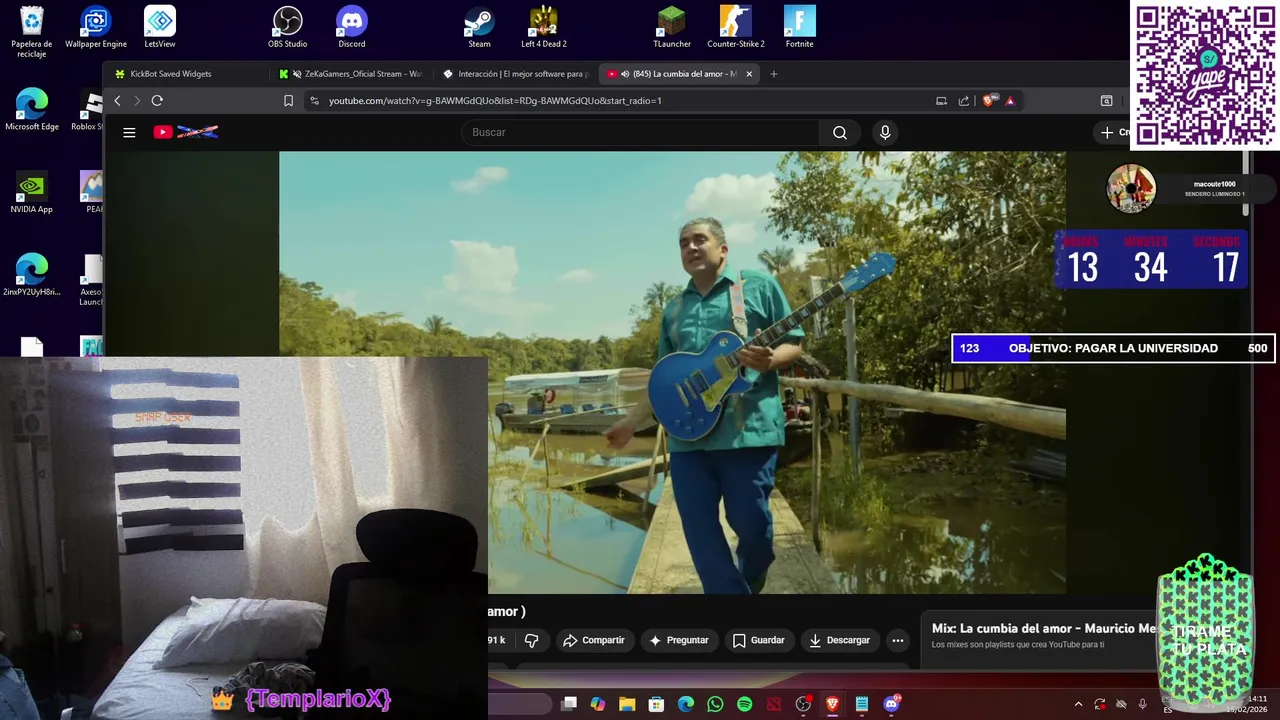Click the Brave browser taskbar icon
Viewport: 1280px width, 720px height.
point(832,704)
